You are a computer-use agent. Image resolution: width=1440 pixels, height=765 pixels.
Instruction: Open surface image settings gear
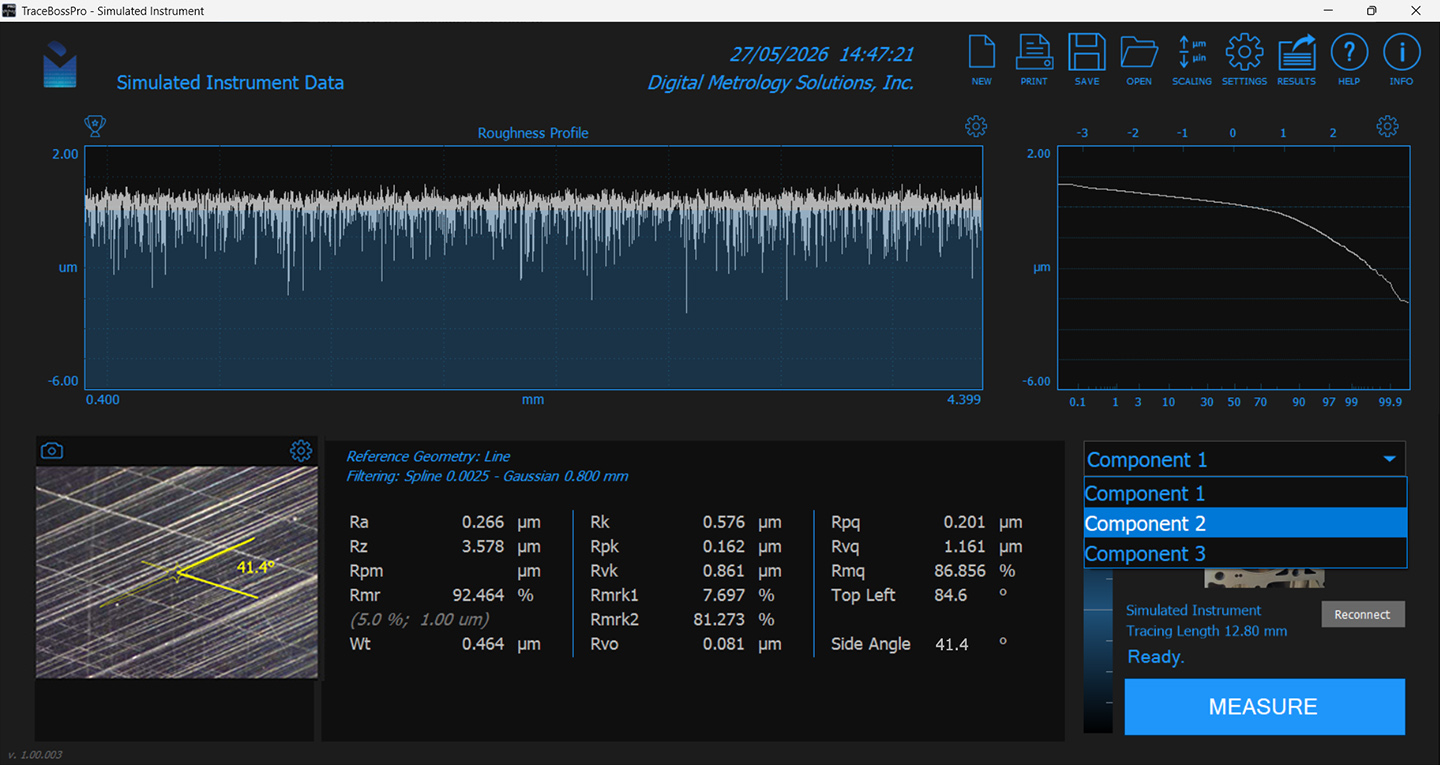coord(301,451)
